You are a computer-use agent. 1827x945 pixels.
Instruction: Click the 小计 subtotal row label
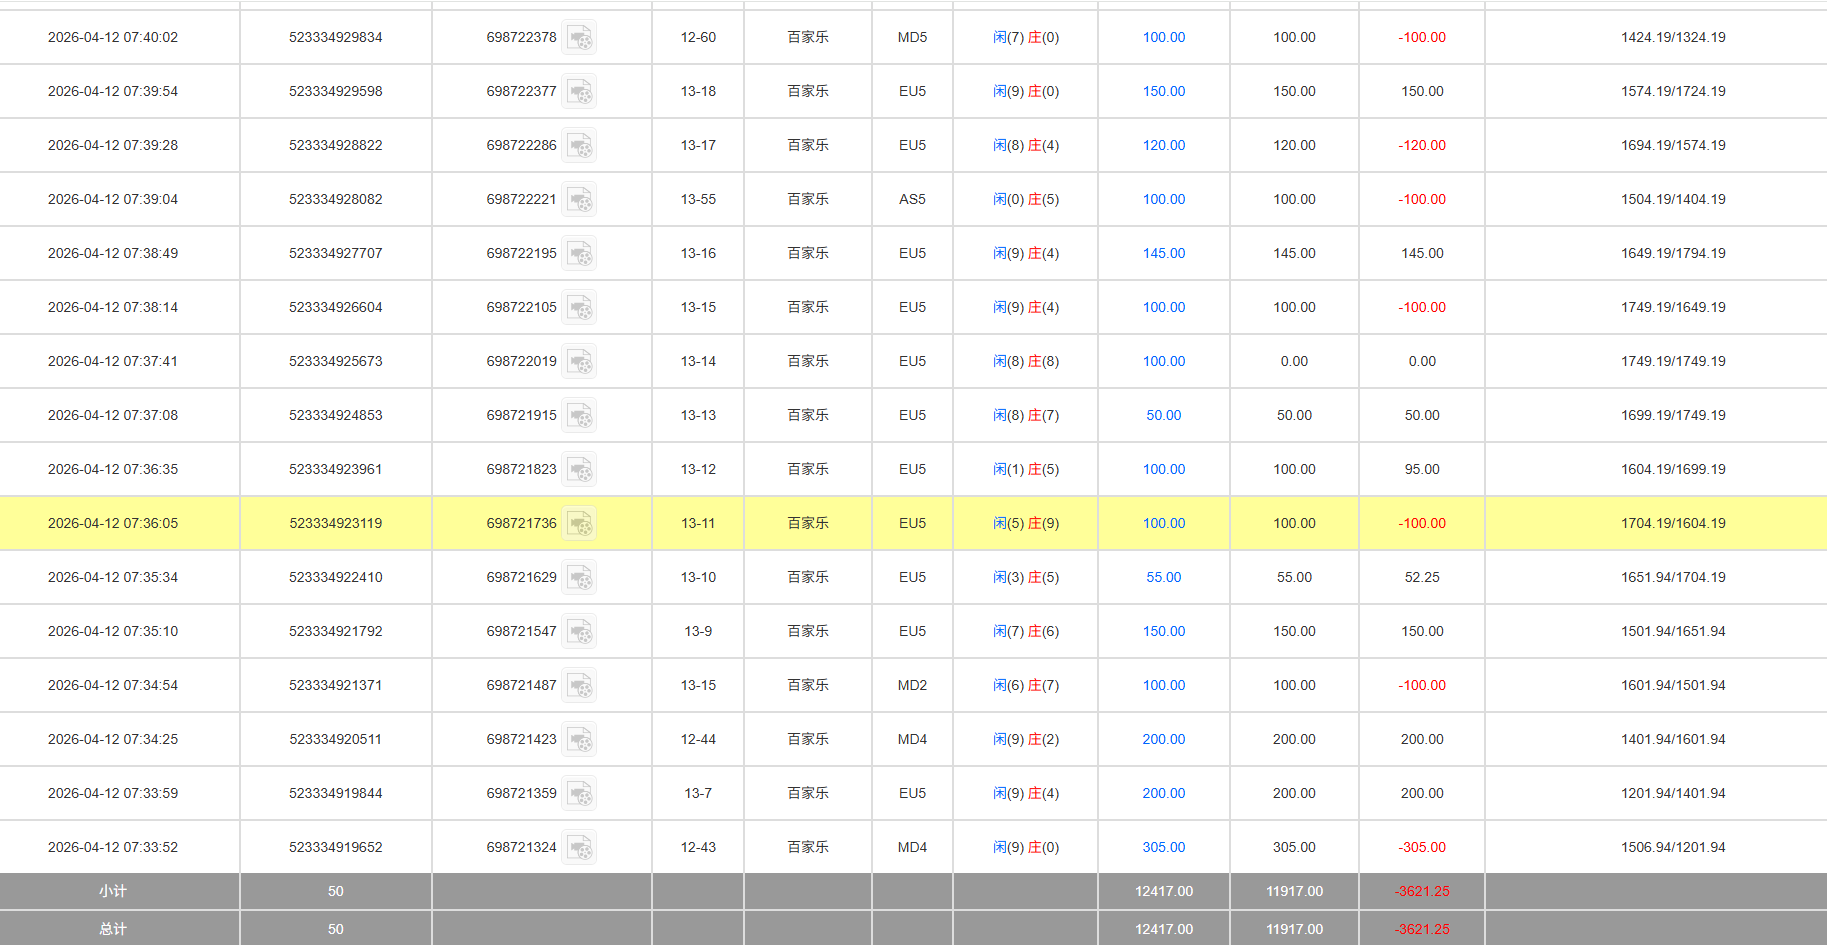point(113,891)
